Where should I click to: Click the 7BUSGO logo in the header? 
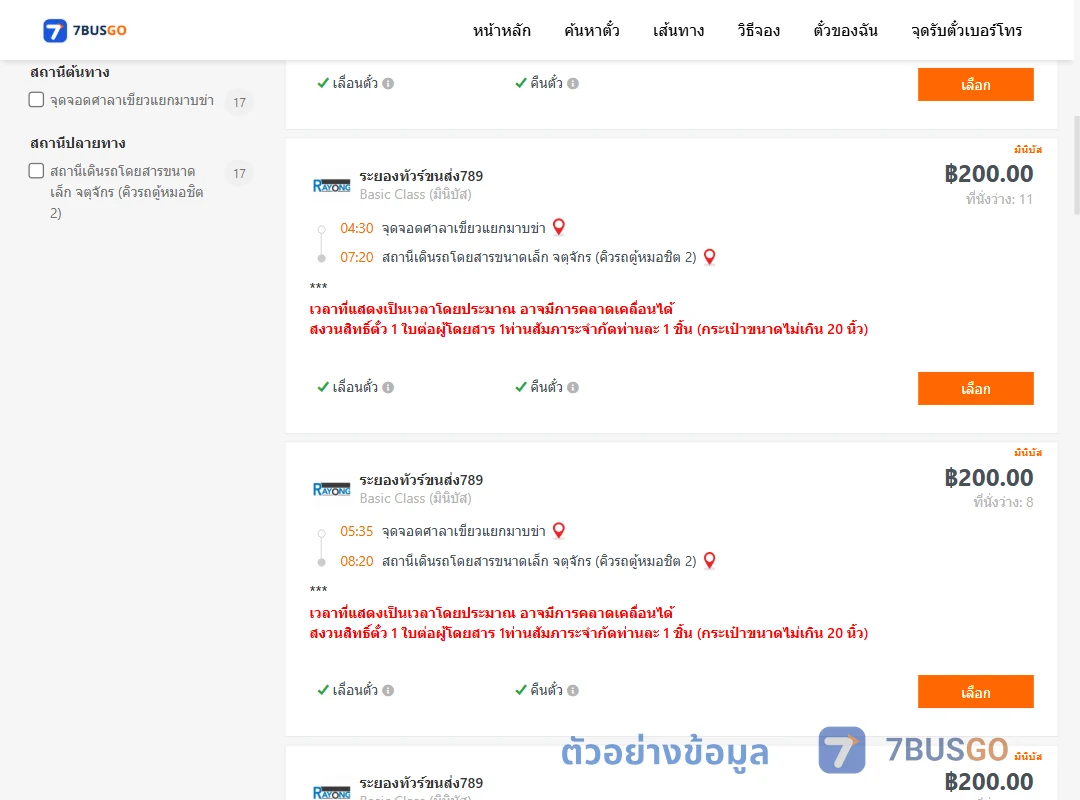(x=85, y=30)
